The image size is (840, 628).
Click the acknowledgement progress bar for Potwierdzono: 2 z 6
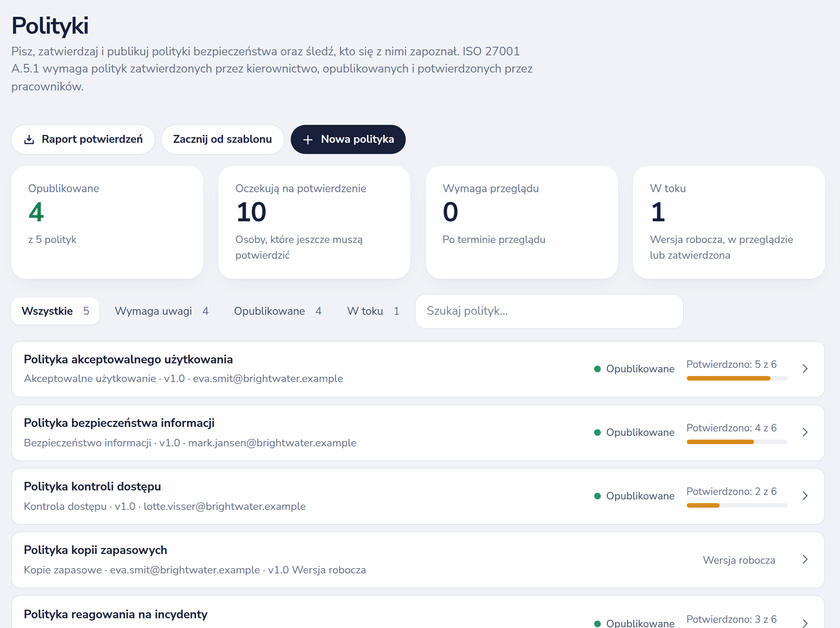pyautogui.click(x=737, y=505)
